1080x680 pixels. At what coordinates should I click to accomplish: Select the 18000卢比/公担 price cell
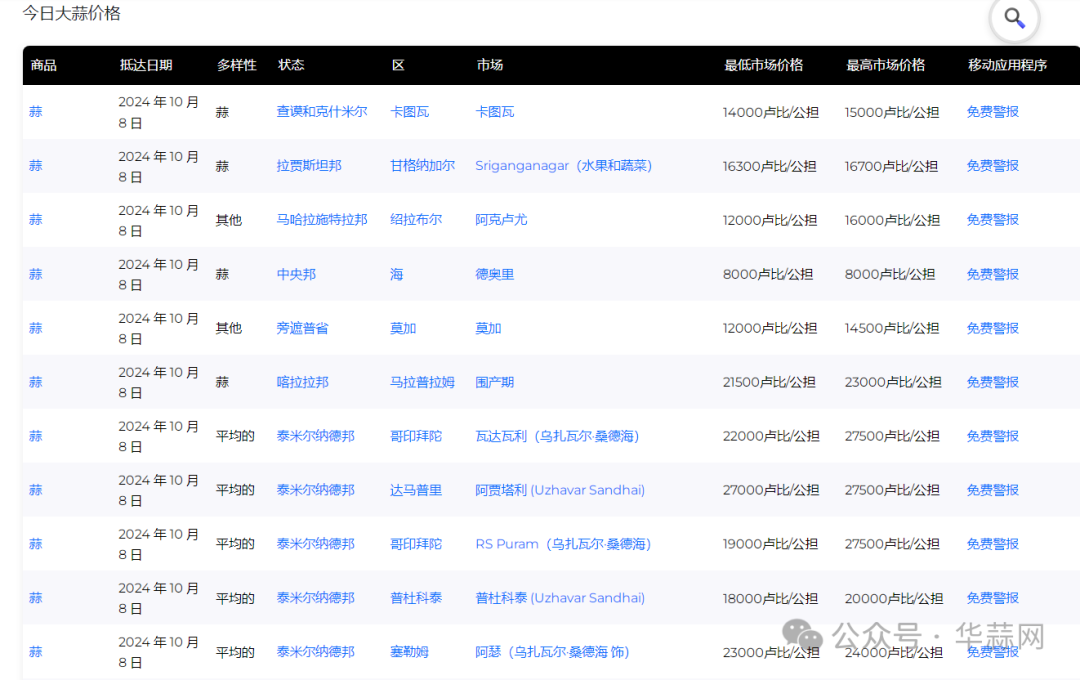point(770,598)
